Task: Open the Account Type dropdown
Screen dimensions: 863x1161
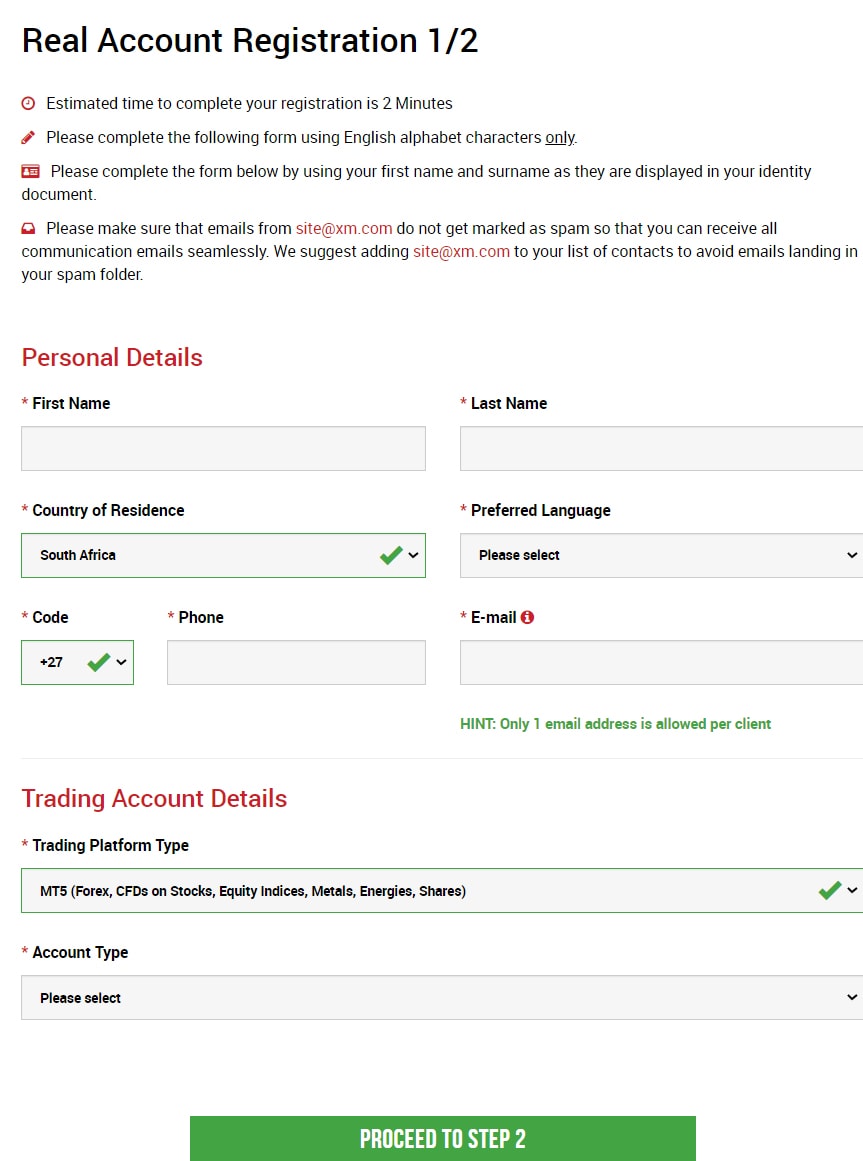Action: point(440,997)
